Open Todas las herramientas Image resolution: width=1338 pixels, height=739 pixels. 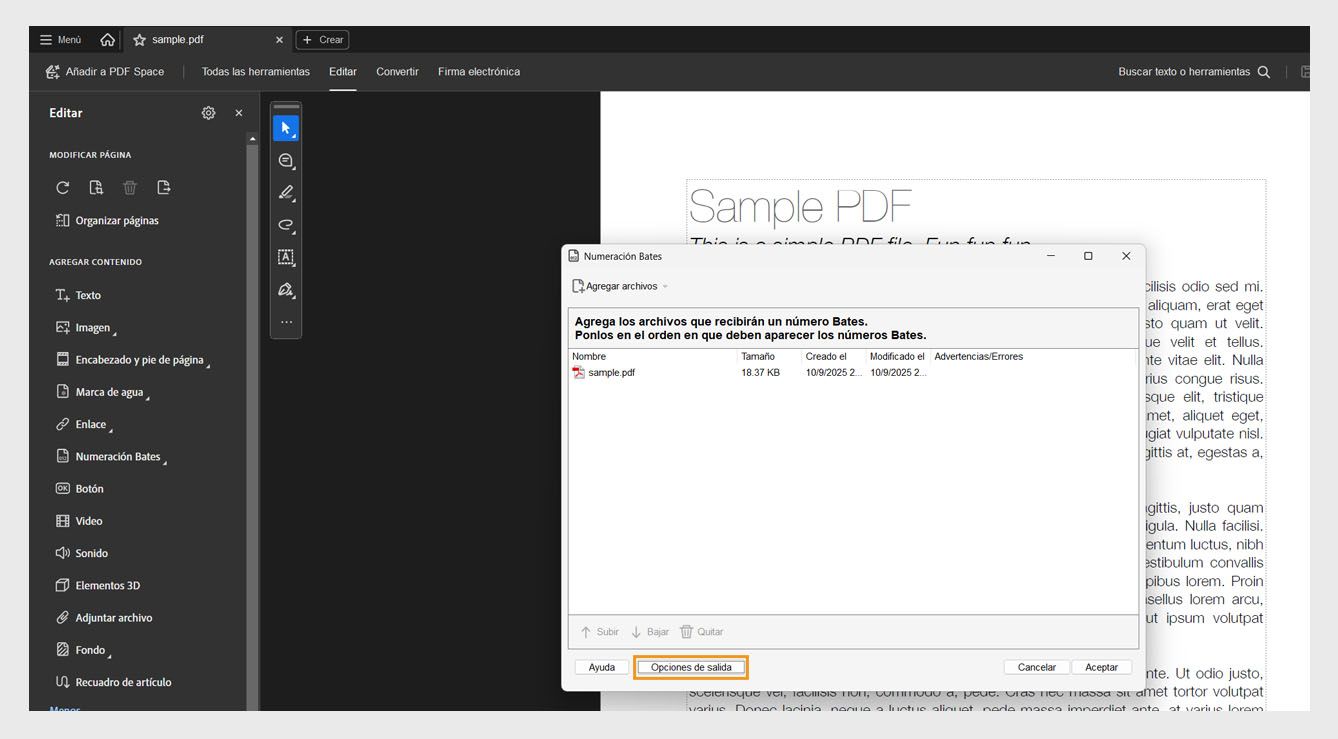click(x=256, y=72)
